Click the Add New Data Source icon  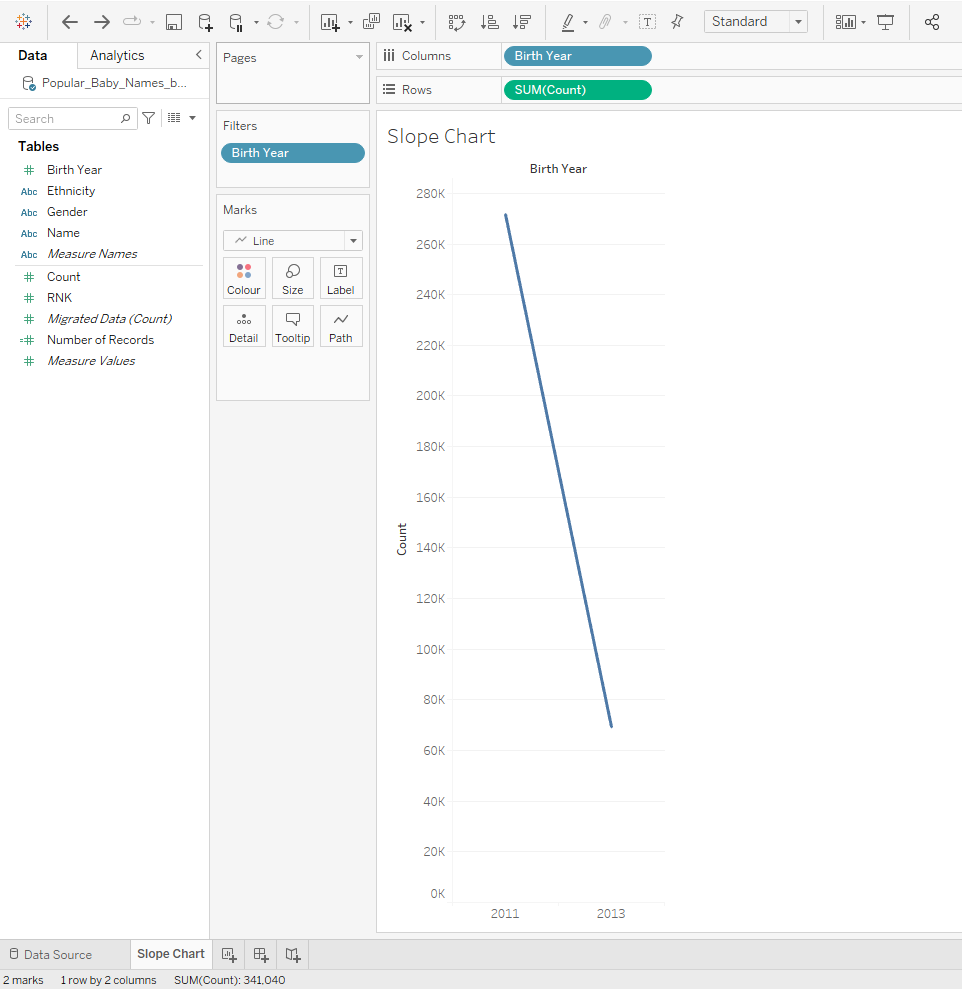(205, 22)
